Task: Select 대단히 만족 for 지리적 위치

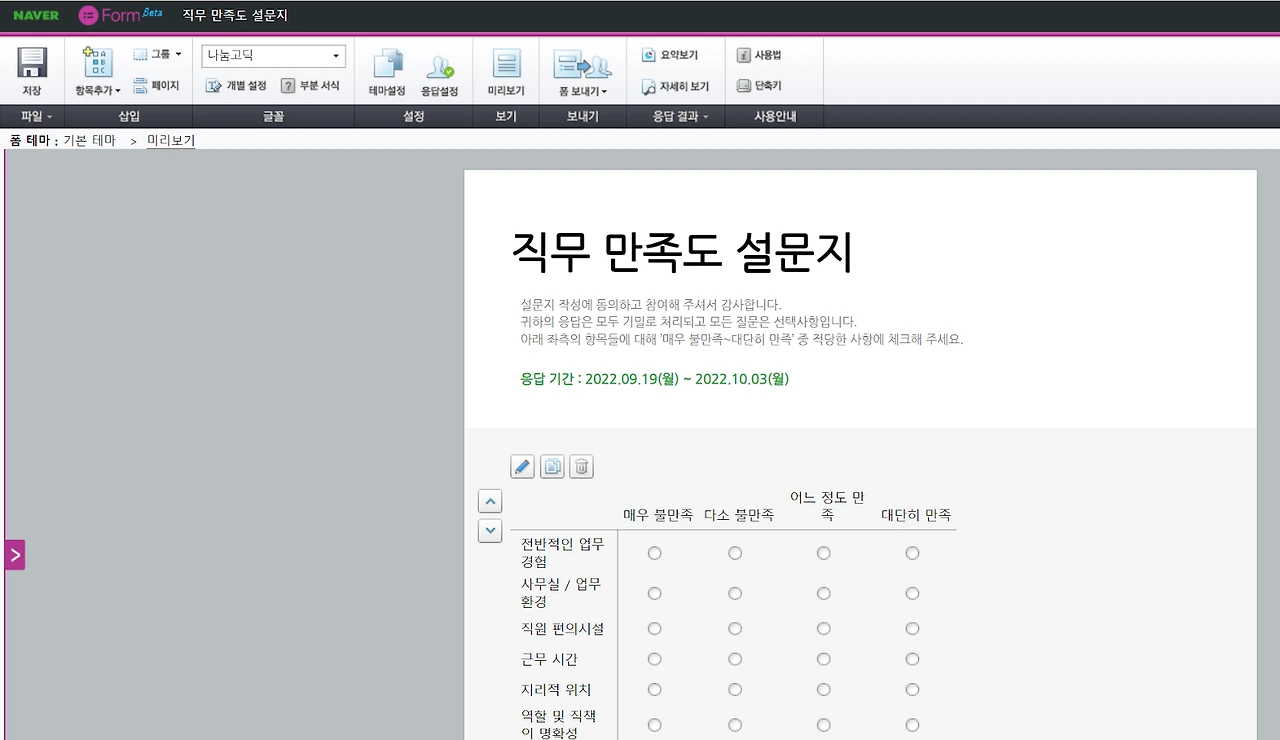Action: click(912, 690)
